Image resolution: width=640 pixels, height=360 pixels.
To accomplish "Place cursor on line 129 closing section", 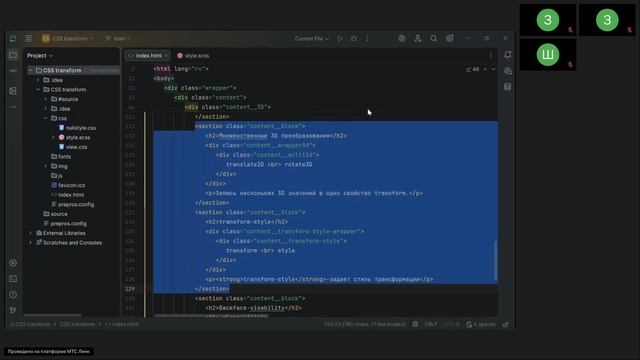I will [x=212, y=289].
